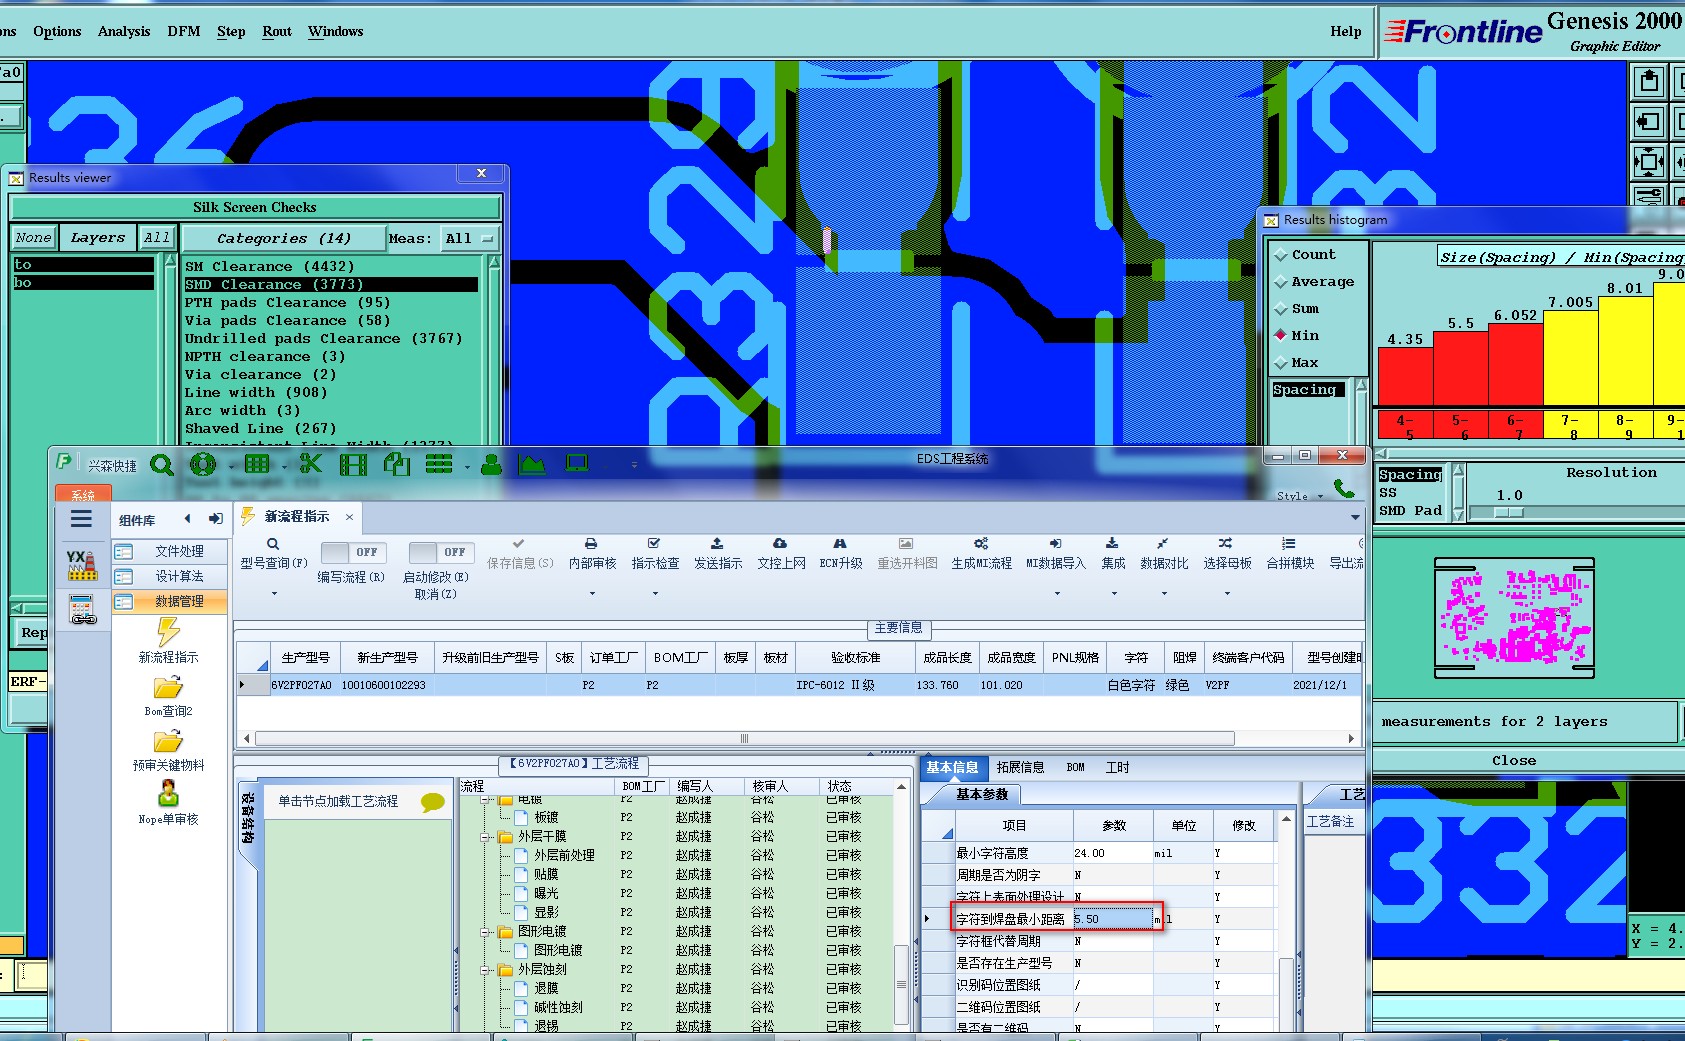The height and width of the screenshot is (1041, 1685).
Task: Click the green area chart icon
Action: (532, 464)
